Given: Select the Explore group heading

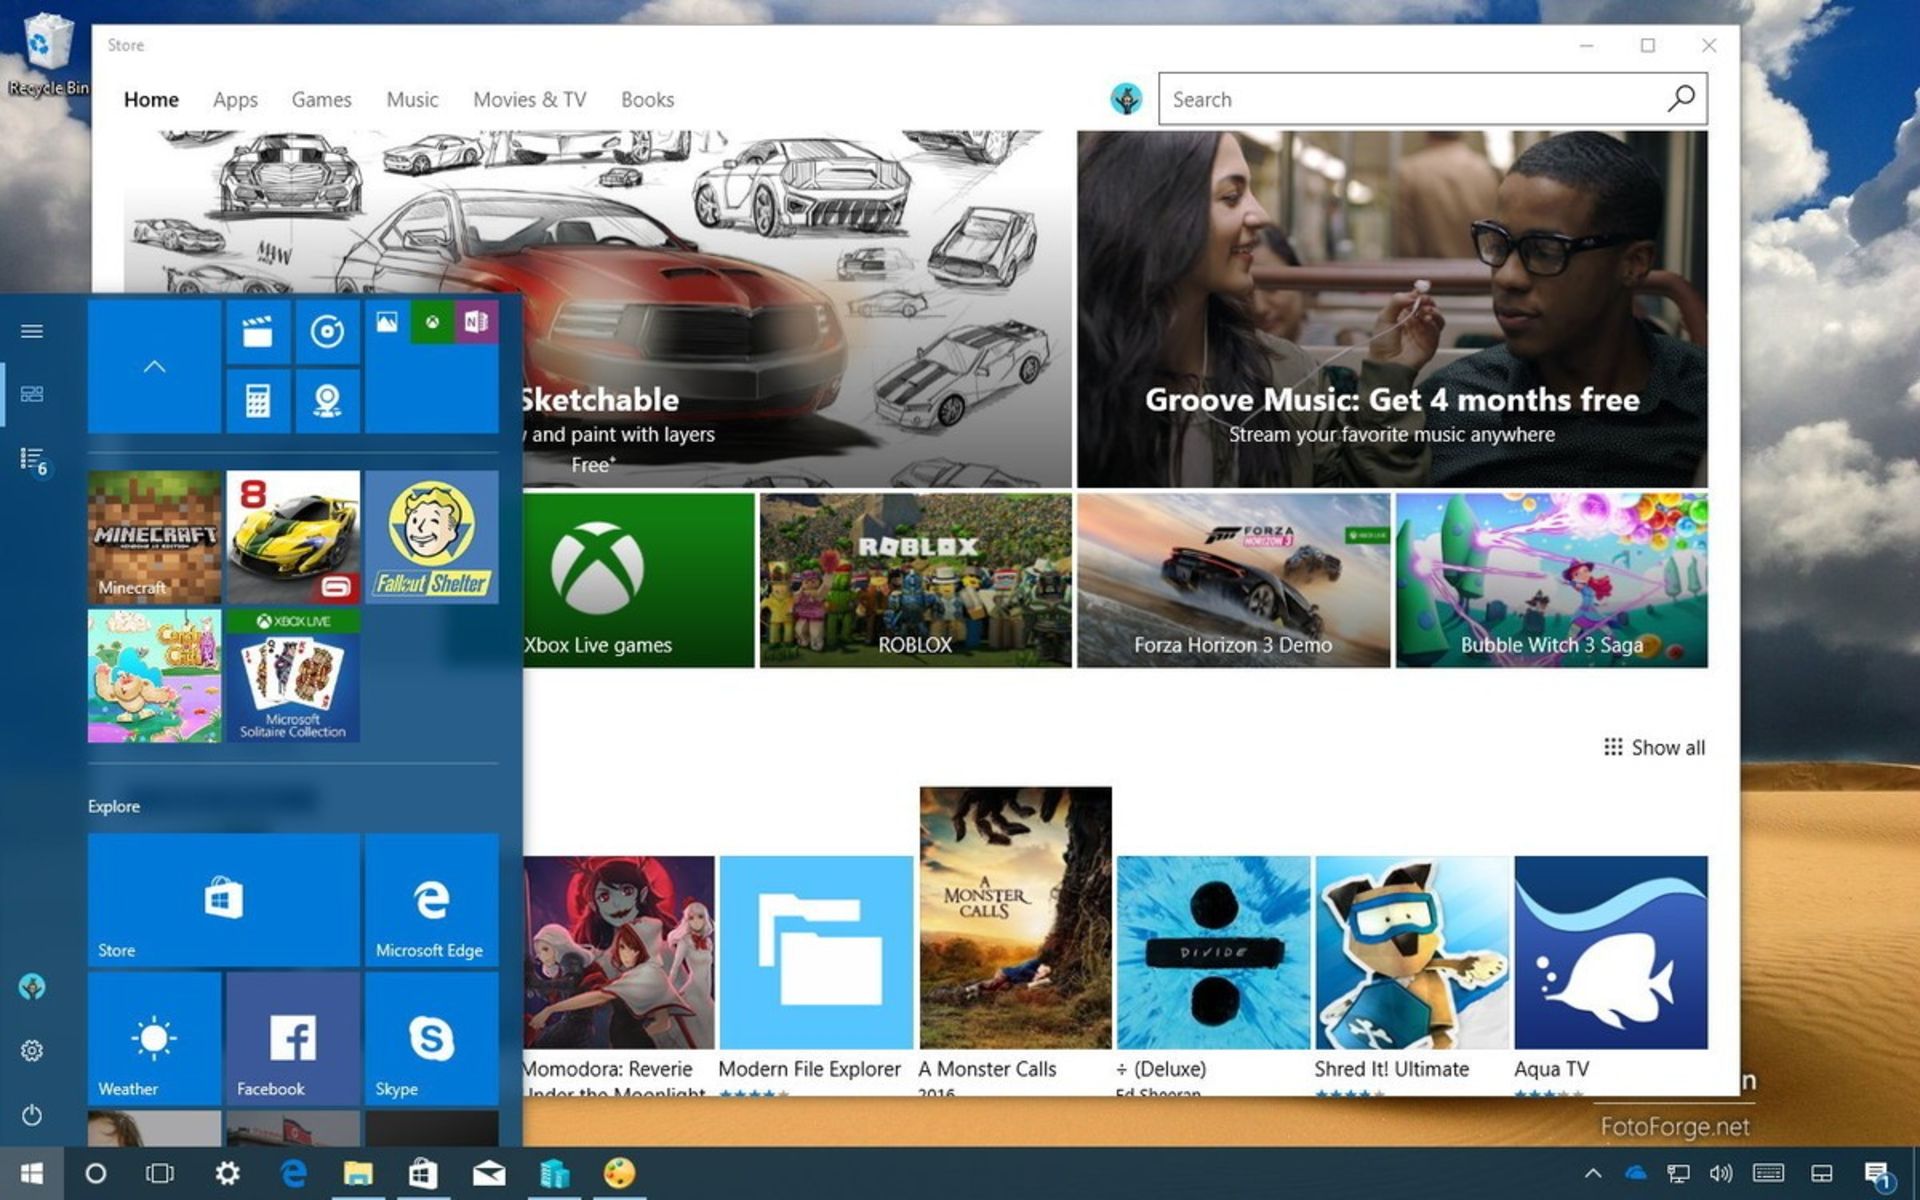Looking at the screenshot, I should click(114, 806).
